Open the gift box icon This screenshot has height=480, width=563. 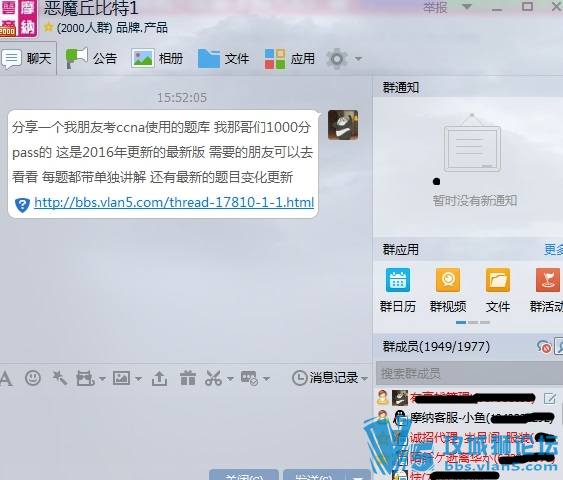[188, 378]
